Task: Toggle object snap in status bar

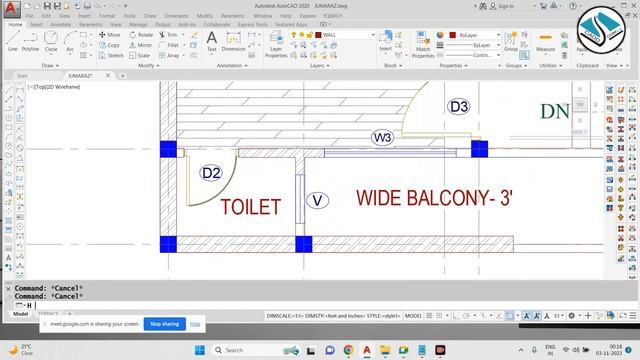Action: coord(510,316)
